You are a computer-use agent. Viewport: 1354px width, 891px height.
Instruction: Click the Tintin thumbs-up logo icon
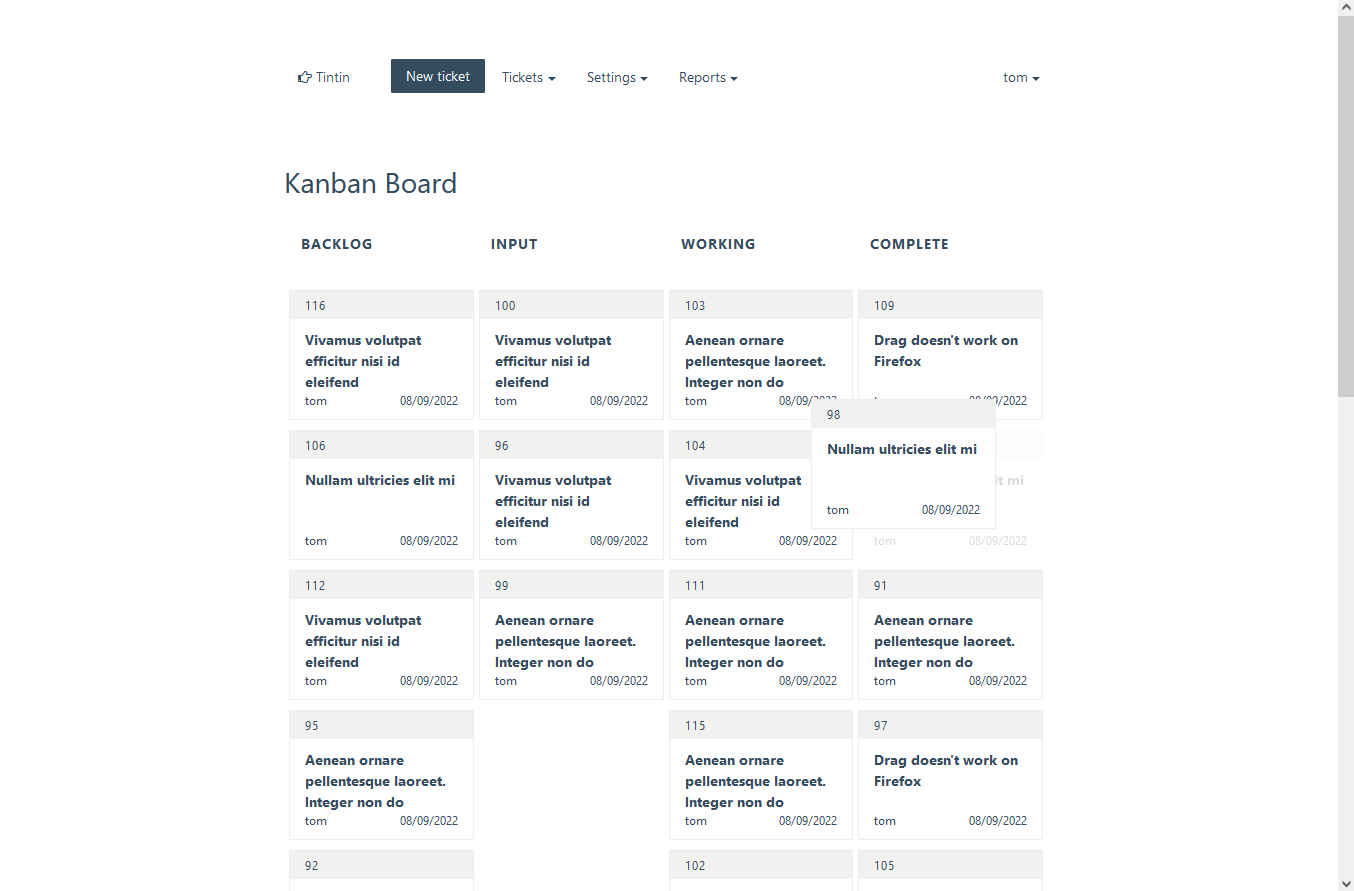click(305, 77)
